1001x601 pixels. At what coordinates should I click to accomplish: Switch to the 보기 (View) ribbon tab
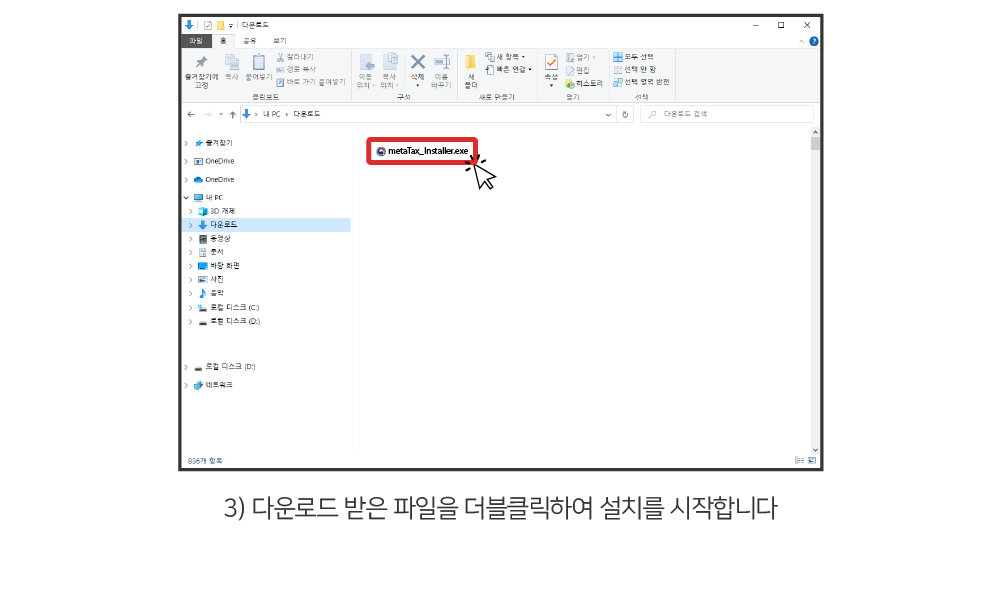pyautogui.click(x=279, y=40)
